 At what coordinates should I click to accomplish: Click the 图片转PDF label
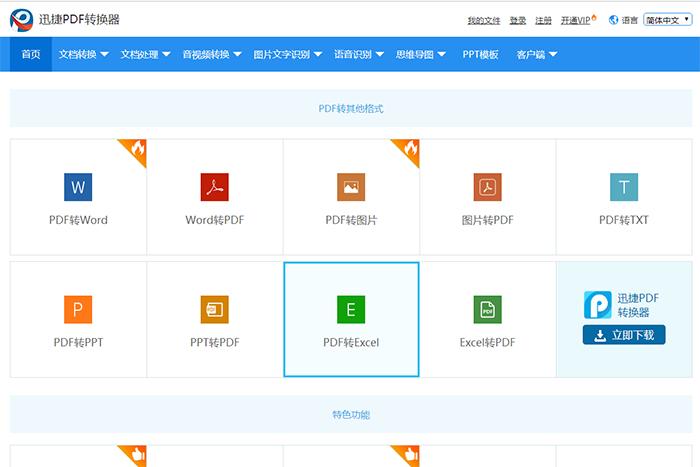[x=488, y=220]
